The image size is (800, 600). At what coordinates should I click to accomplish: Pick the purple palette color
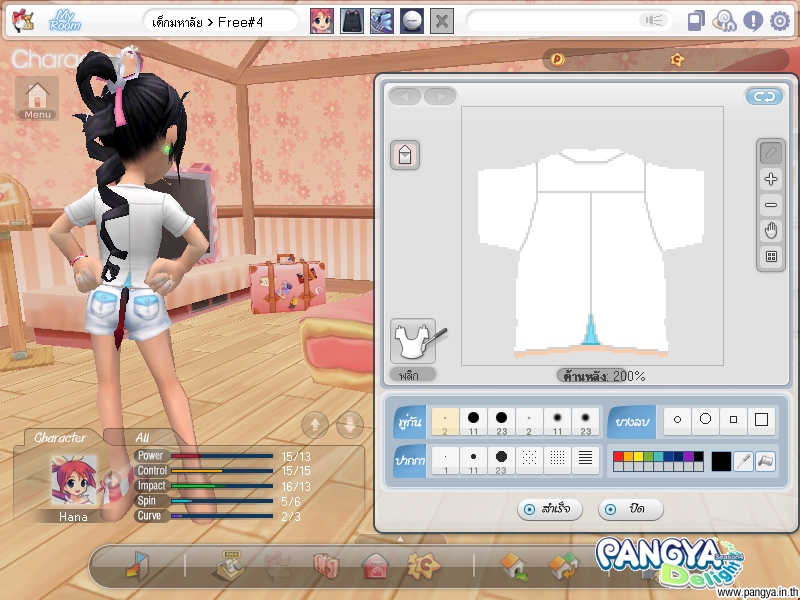[x=688, y=456]
